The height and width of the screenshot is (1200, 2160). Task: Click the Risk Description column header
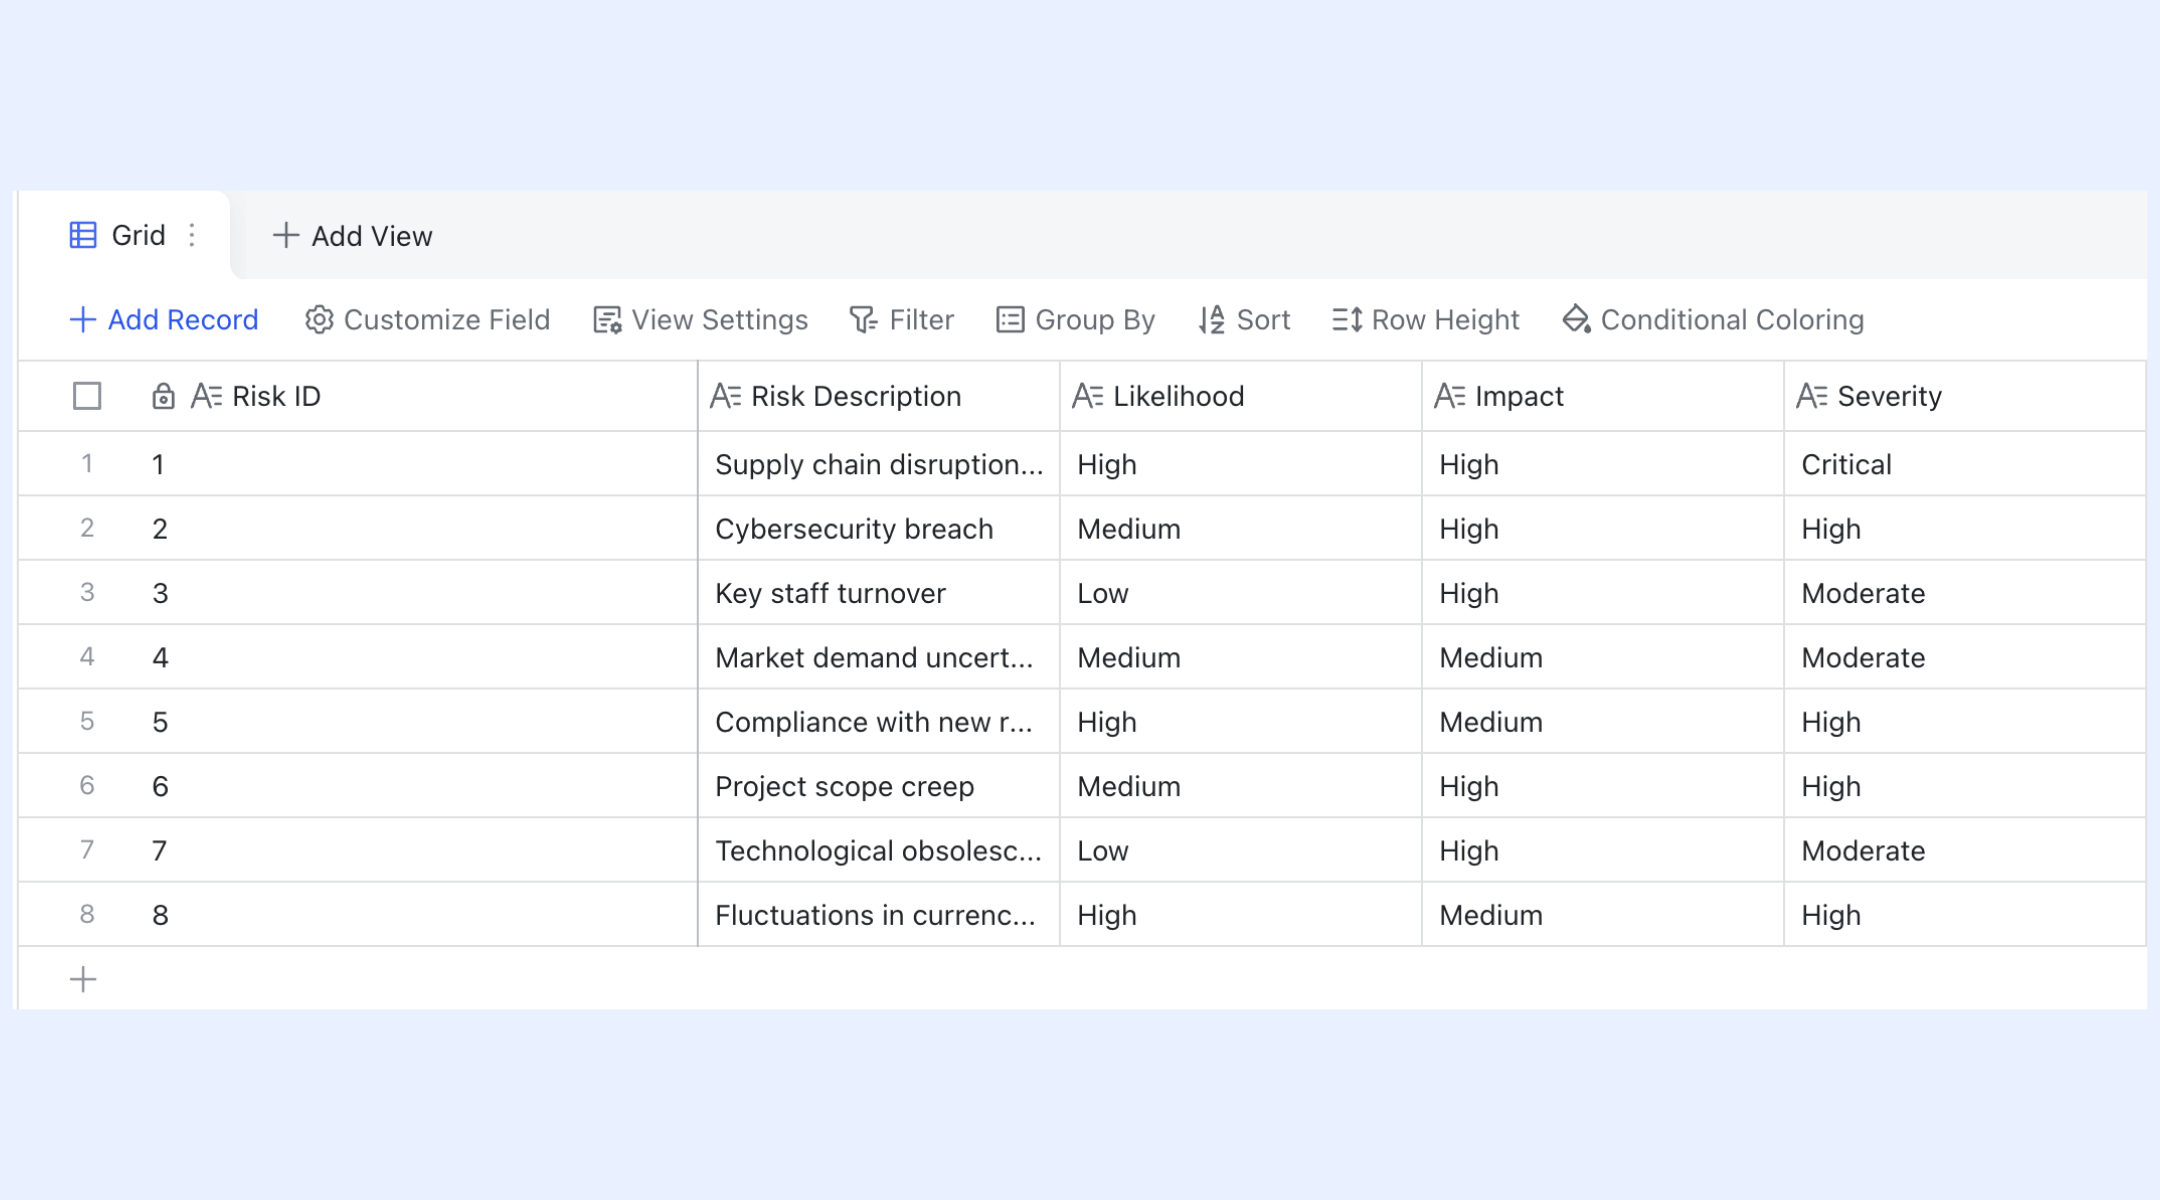(879, 396)
